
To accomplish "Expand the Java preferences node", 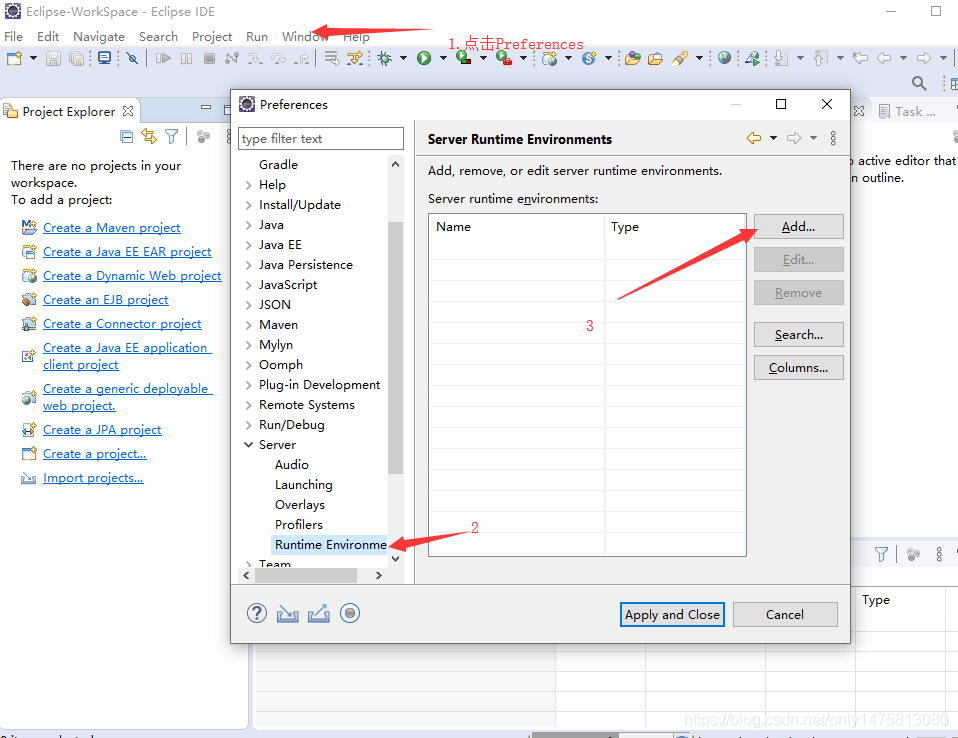I will tap(249, 225).
